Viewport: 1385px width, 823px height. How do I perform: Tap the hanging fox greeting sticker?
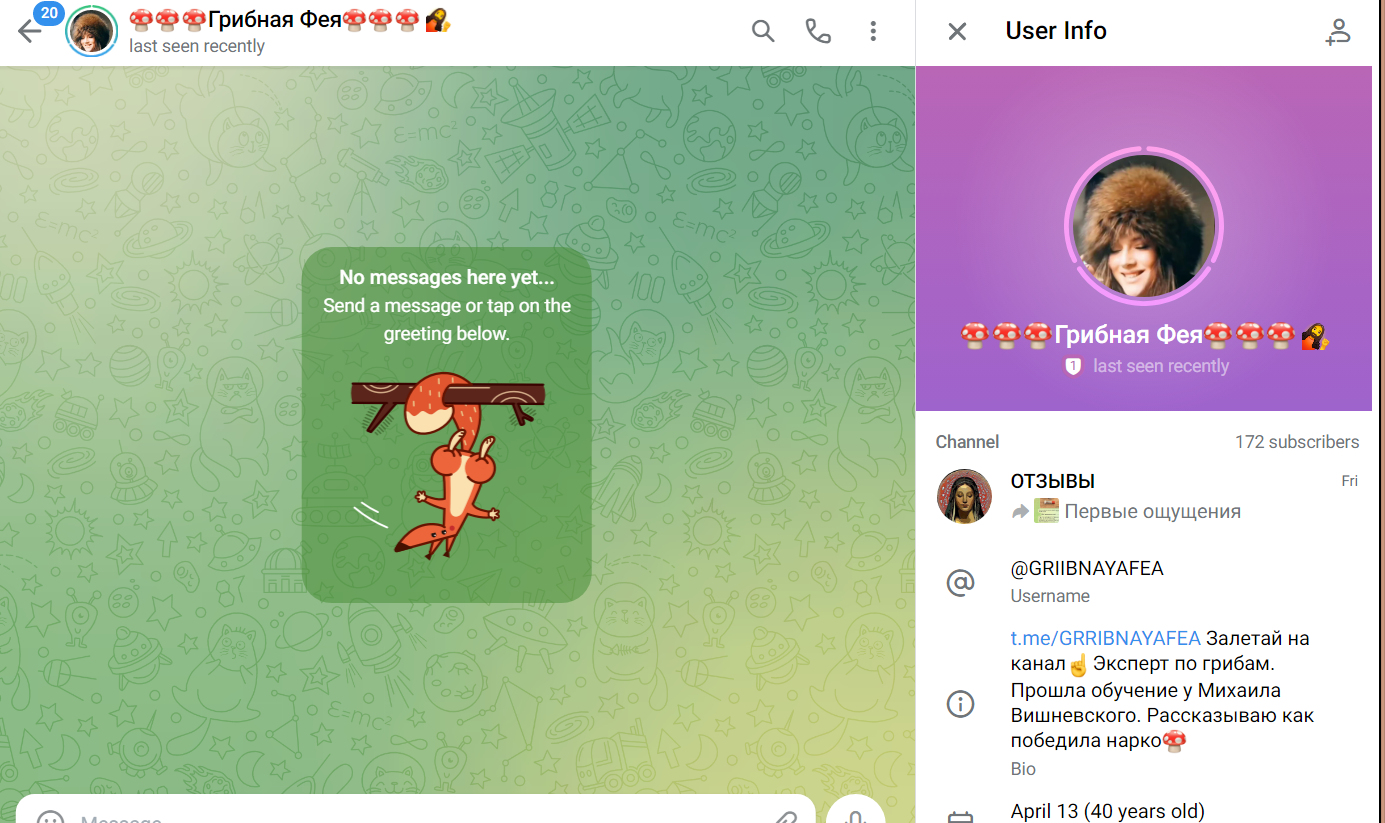446,465
